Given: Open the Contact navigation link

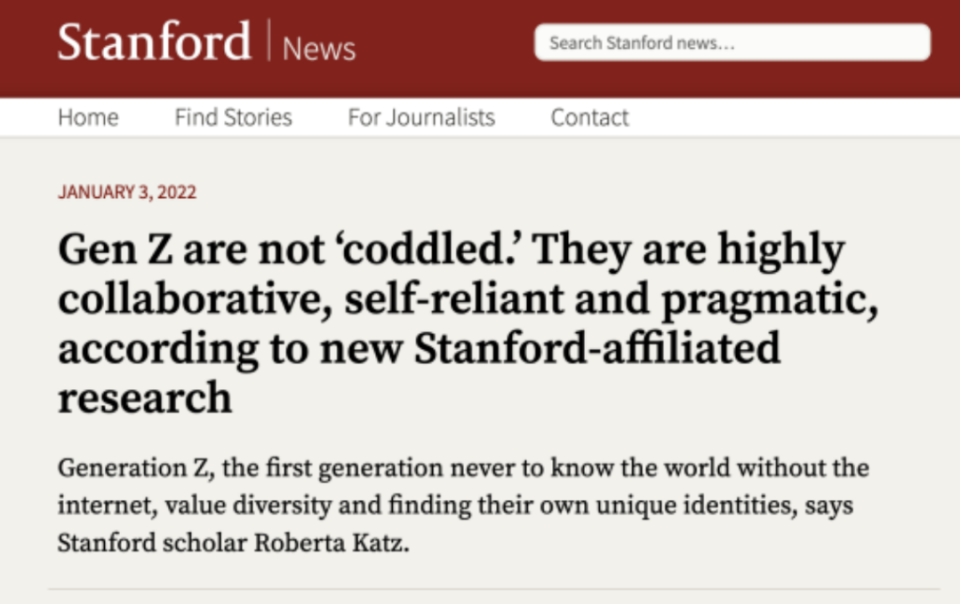Looking at the screenshot, I should coord(590,117).
